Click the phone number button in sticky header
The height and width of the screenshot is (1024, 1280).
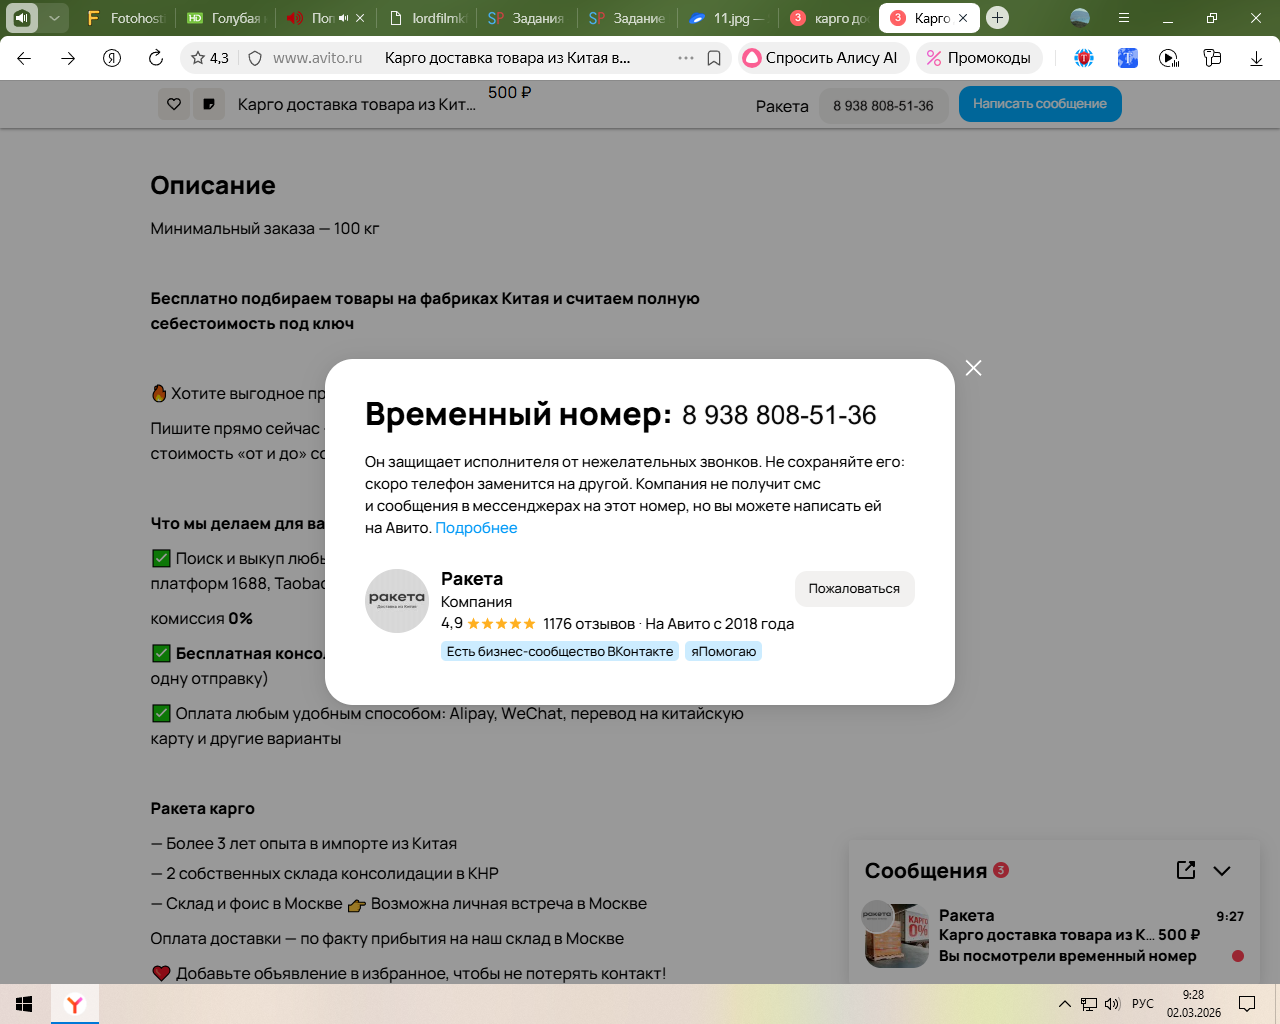coord(883,106)
